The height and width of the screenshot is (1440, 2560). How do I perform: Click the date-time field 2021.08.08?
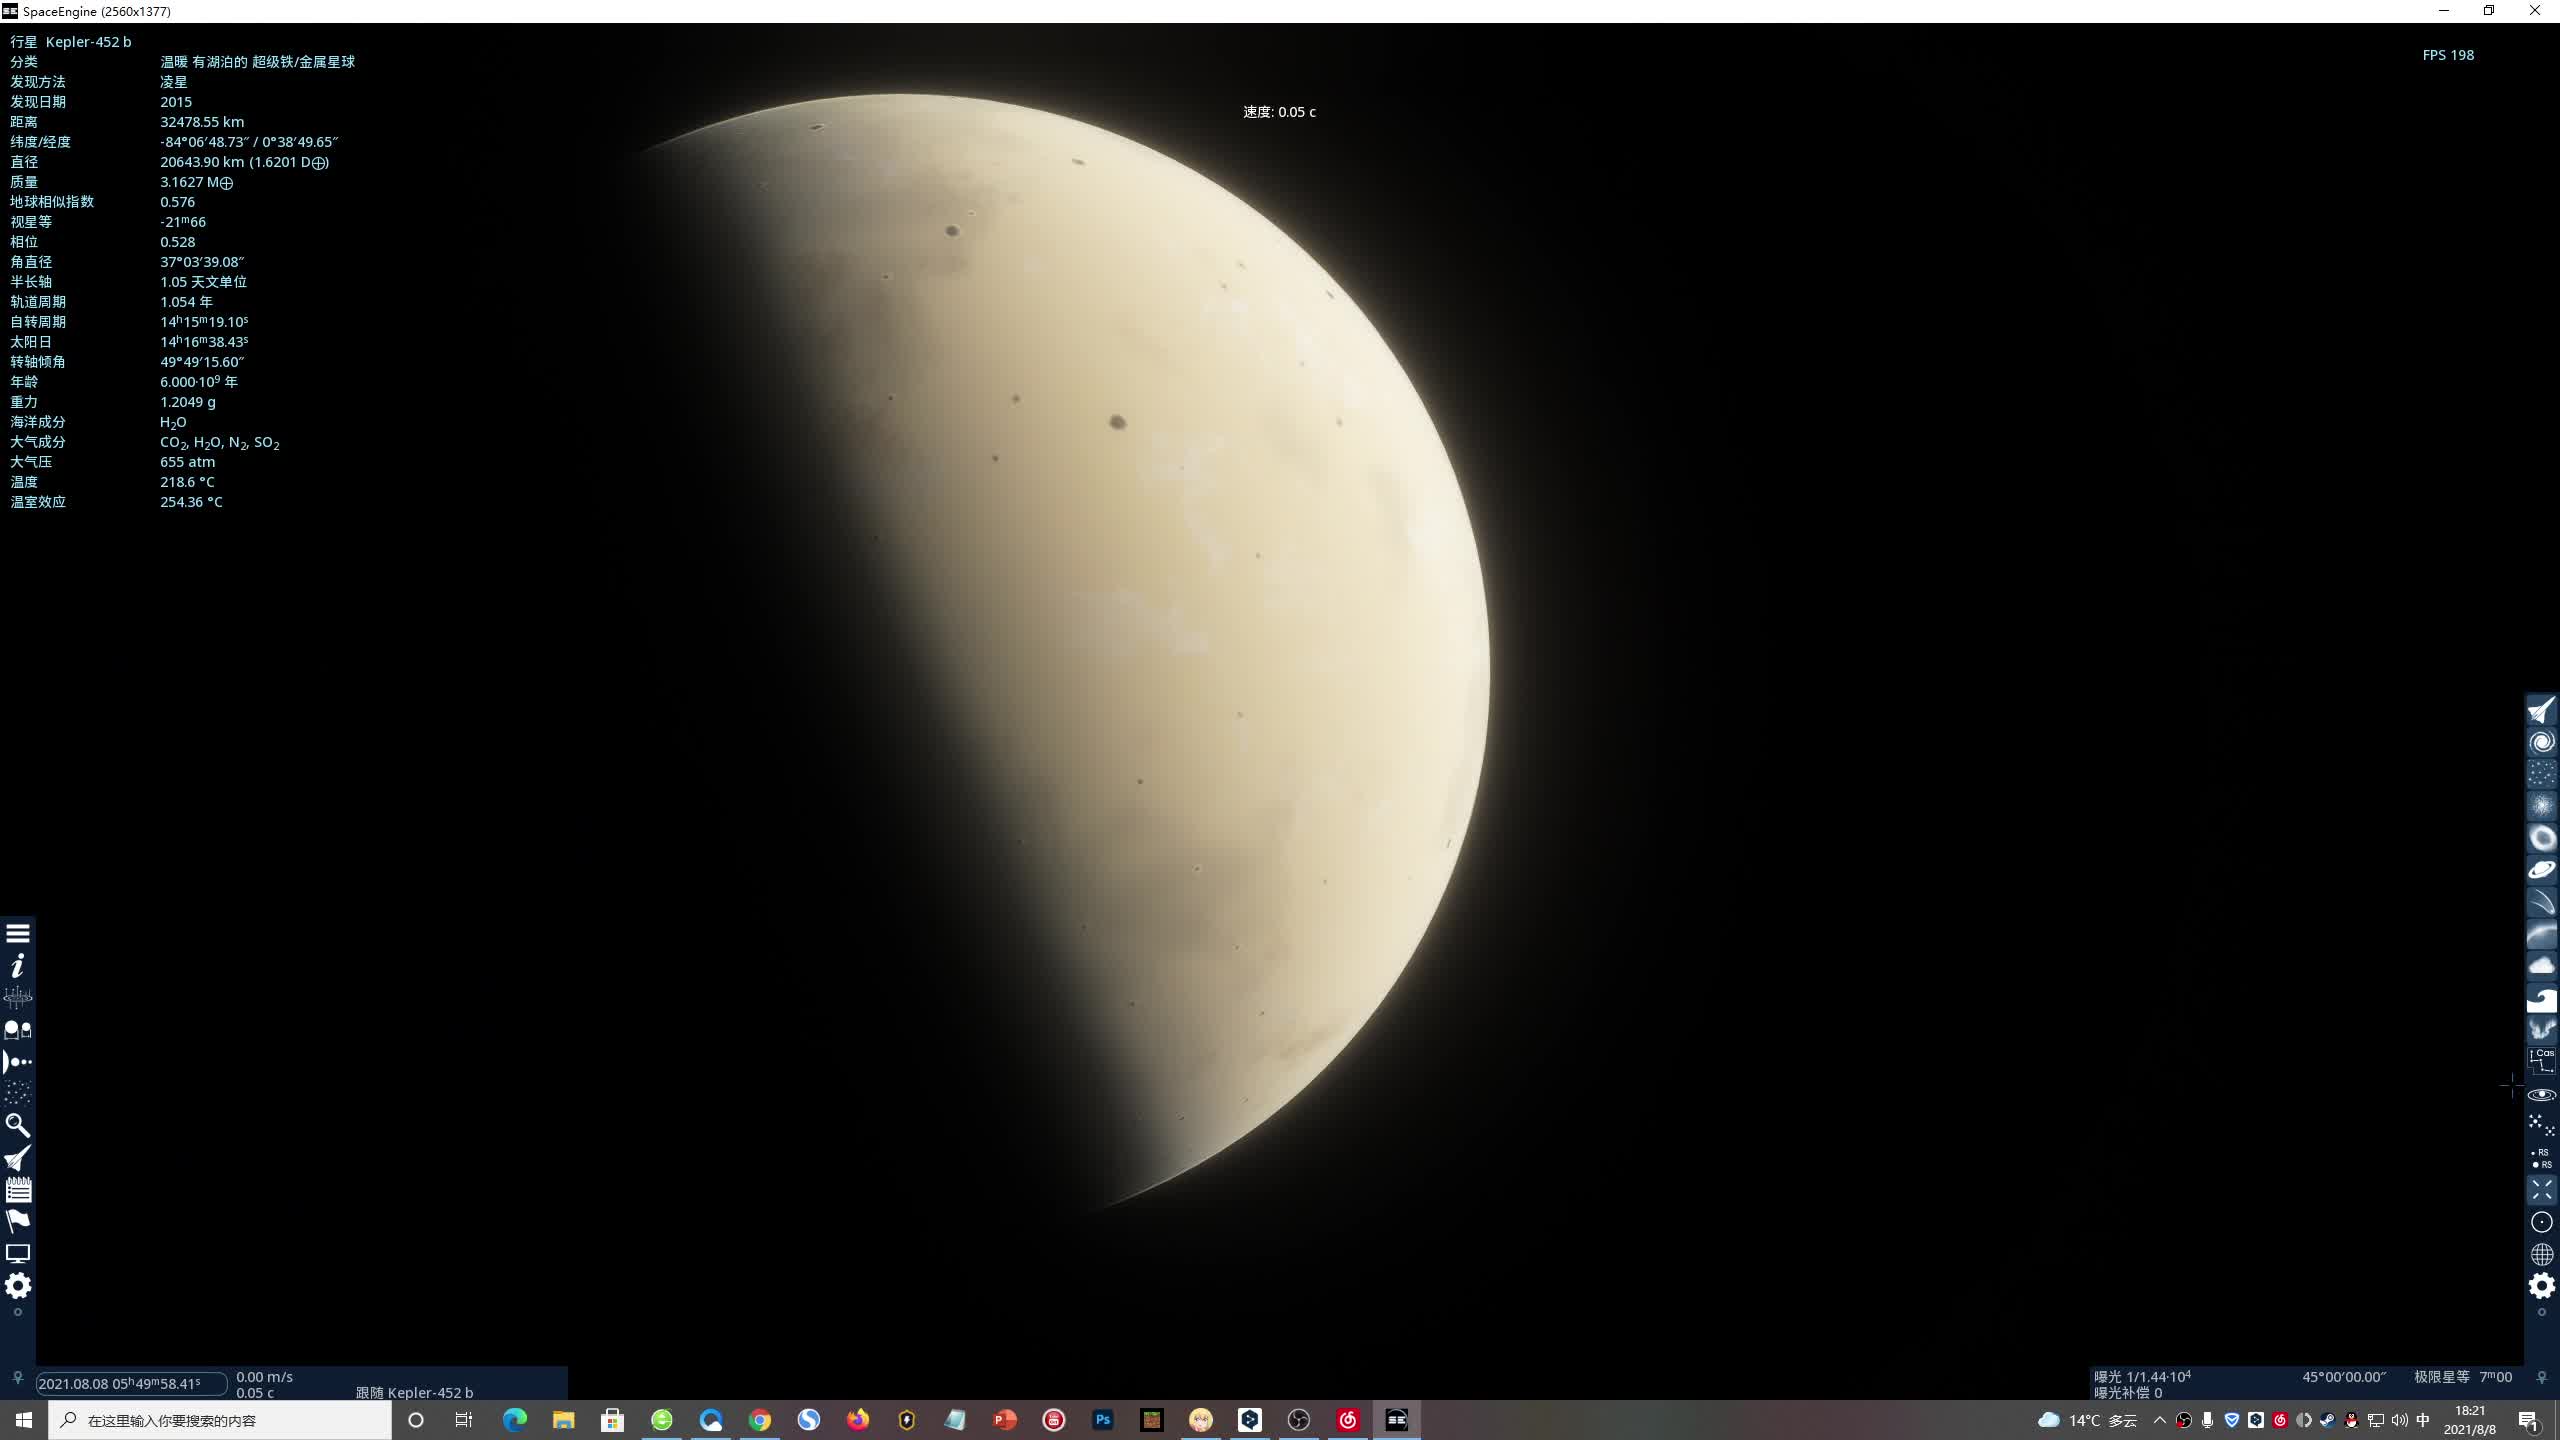pos(131,1384)
